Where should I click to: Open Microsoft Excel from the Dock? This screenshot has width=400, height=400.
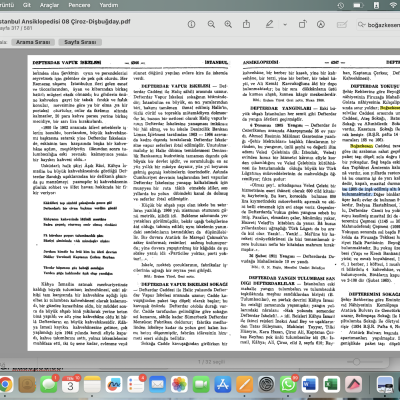331,384
